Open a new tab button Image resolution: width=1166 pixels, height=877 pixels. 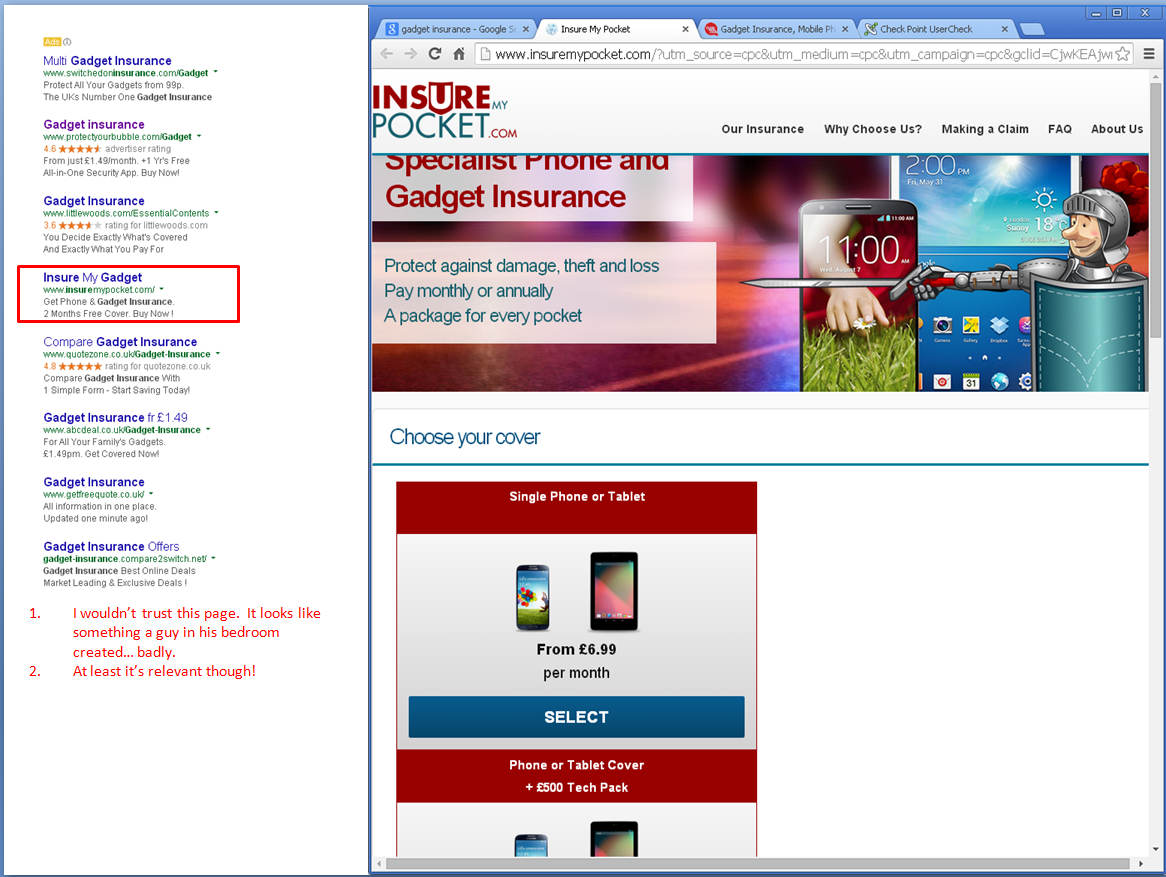[1031, 29]
